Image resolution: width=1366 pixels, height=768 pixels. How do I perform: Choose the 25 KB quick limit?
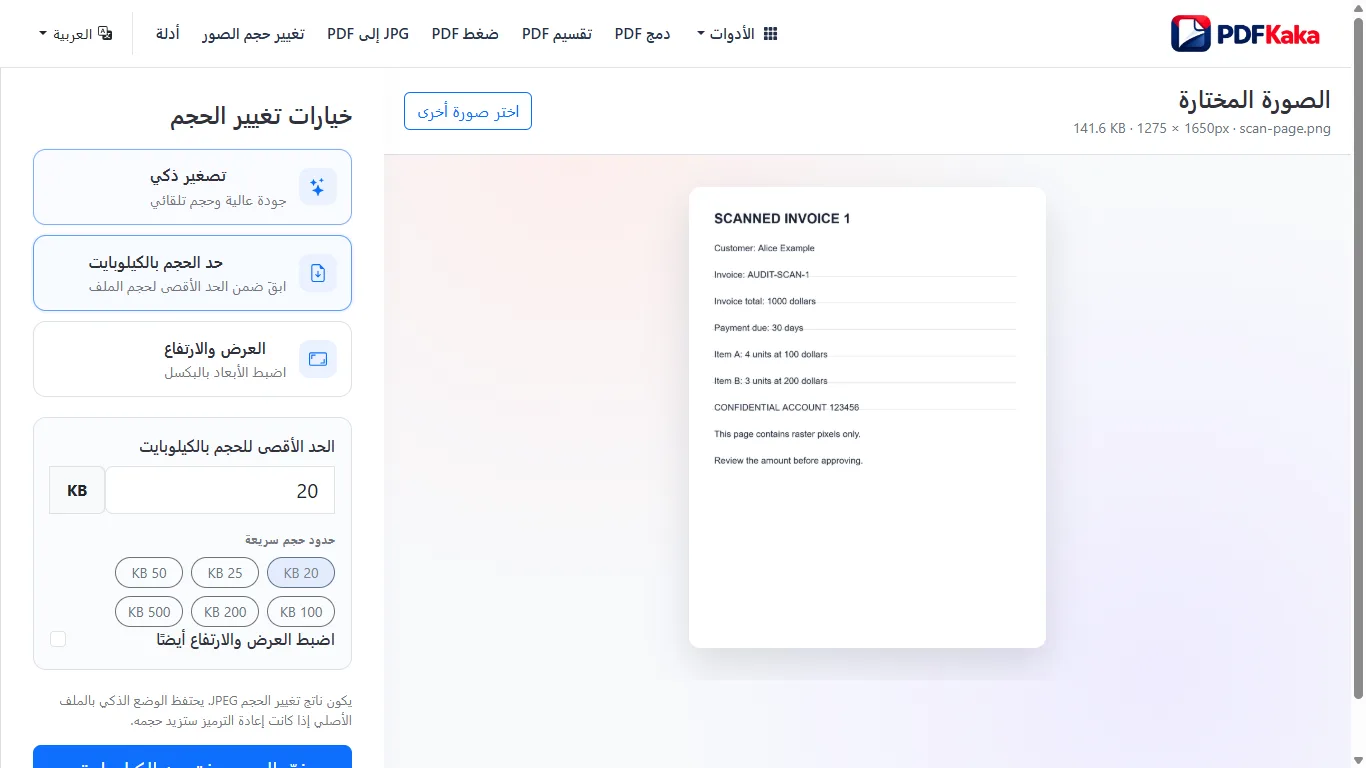tap(225, 573)
